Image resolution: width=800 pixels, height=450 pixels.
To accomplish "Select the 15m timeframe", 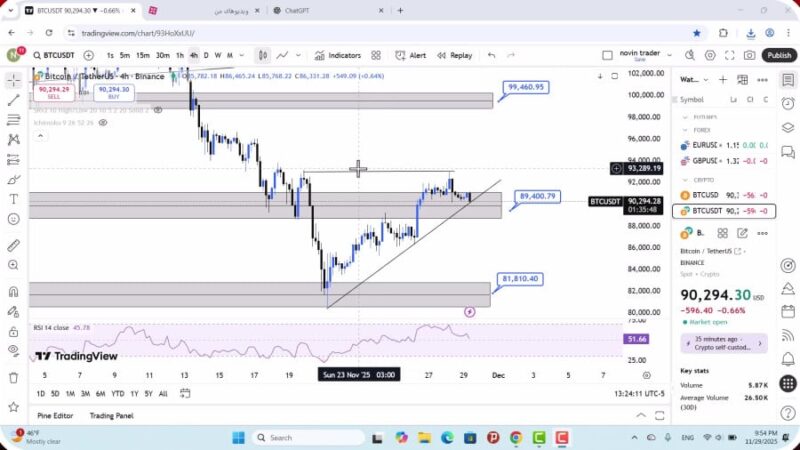I will (143, 55).
